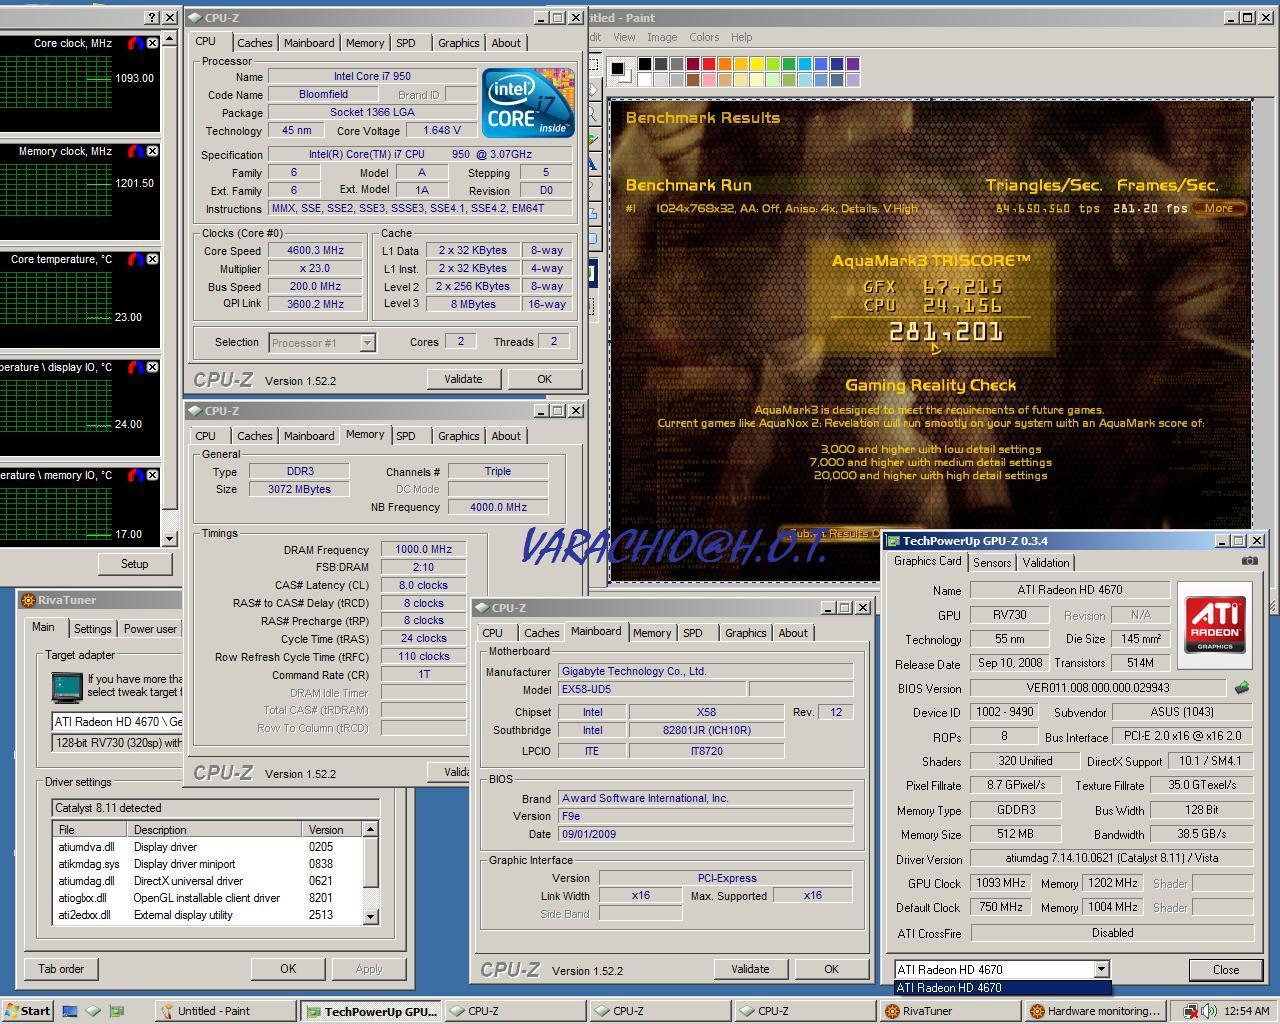Select atikmdag.sys row in driver list
This screenshot has height=1024, width=1280.
pos(208,864)
